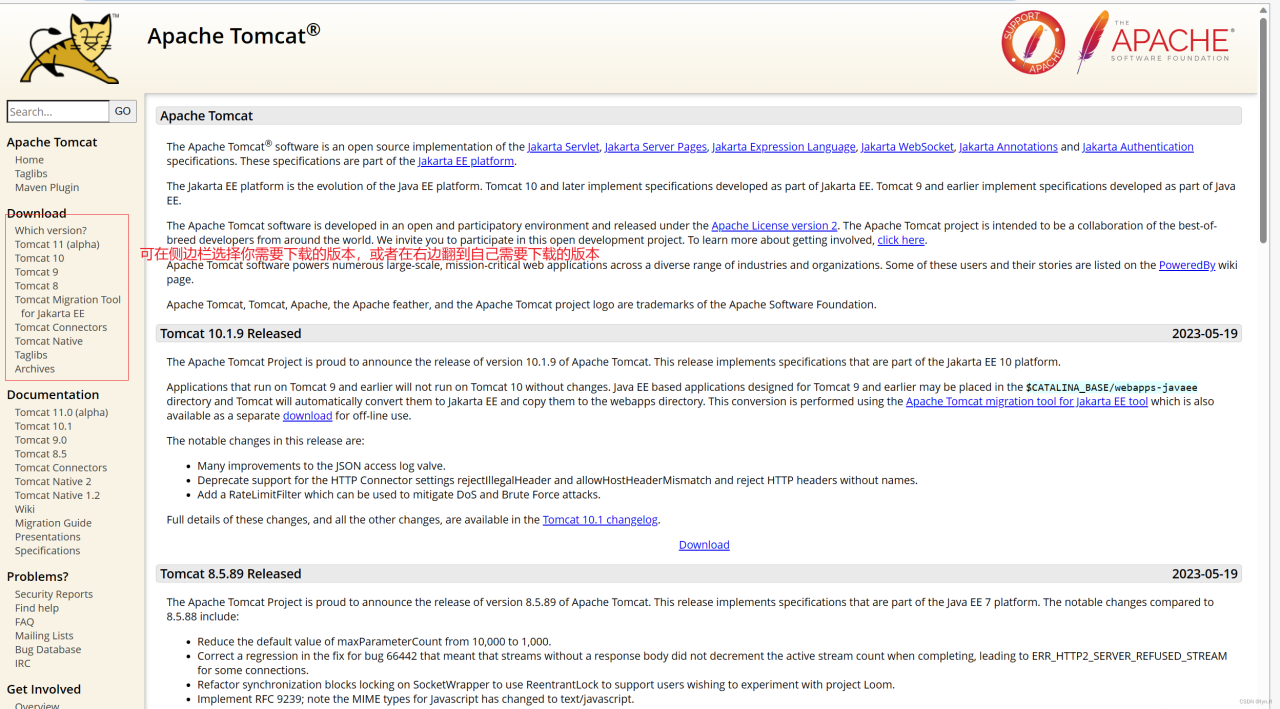Image resolution: width=1280 pixels, height=709 pixels.
Task: Click the Tomcat cat logo
Action: click(x=69, y=50)
